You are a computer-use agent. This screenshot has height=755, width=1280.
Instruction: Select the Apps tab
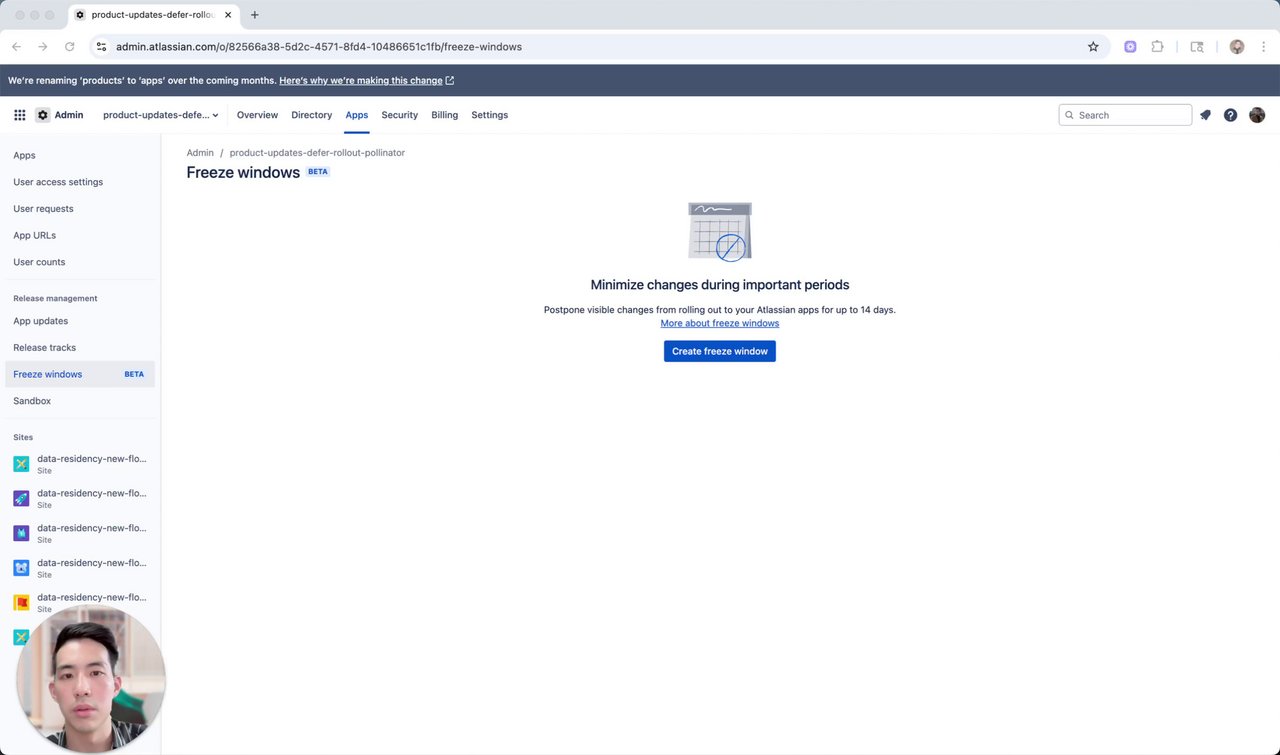tap(357, 115)
